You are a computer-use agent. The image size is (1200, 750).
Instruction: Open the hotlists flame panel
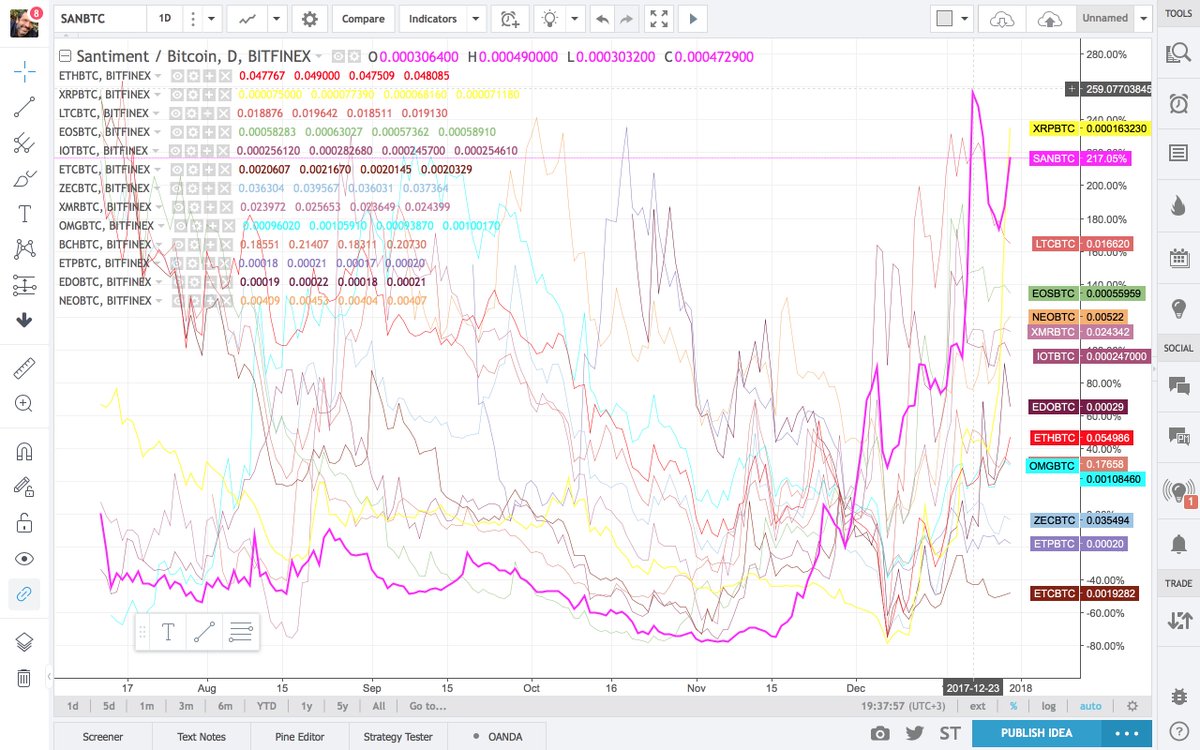click(x=1178, y=206)
